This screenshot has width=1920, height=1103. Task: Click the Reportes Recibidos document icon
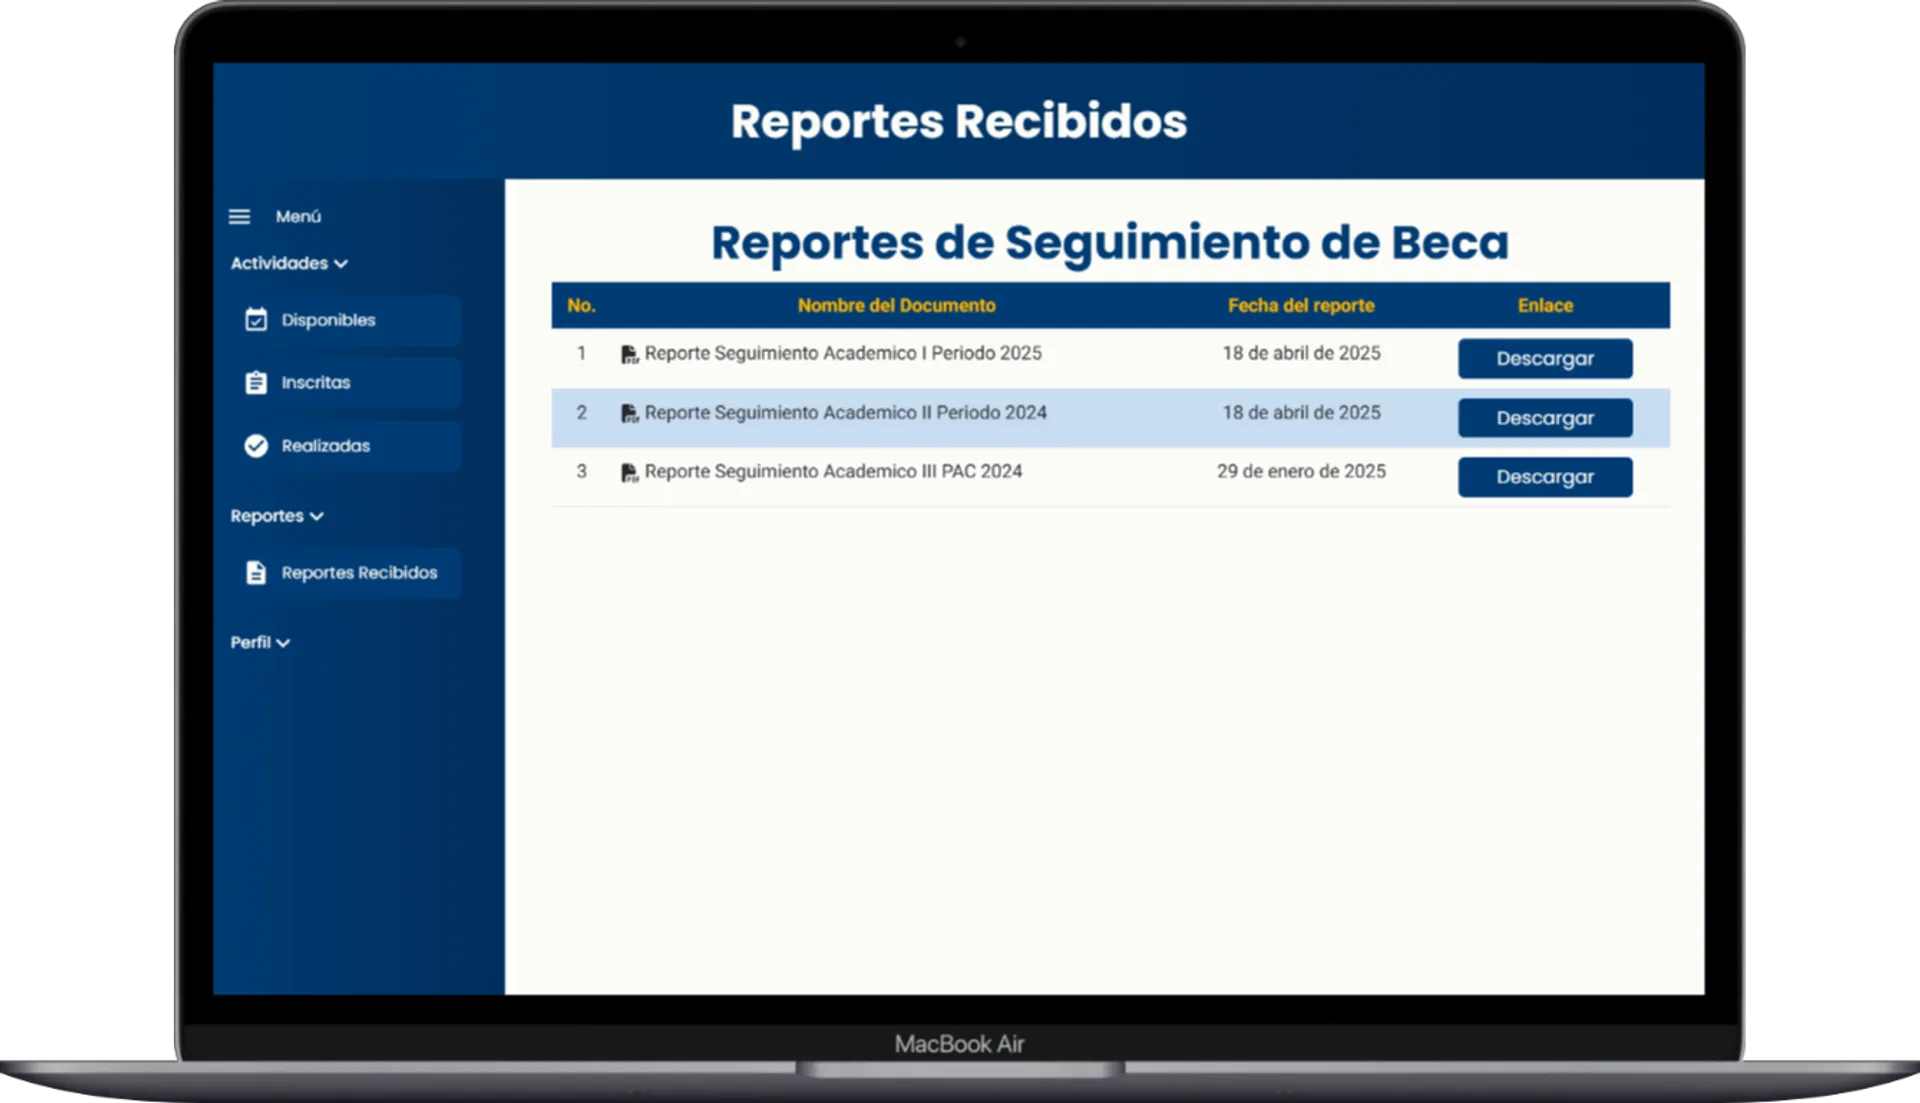256,573
